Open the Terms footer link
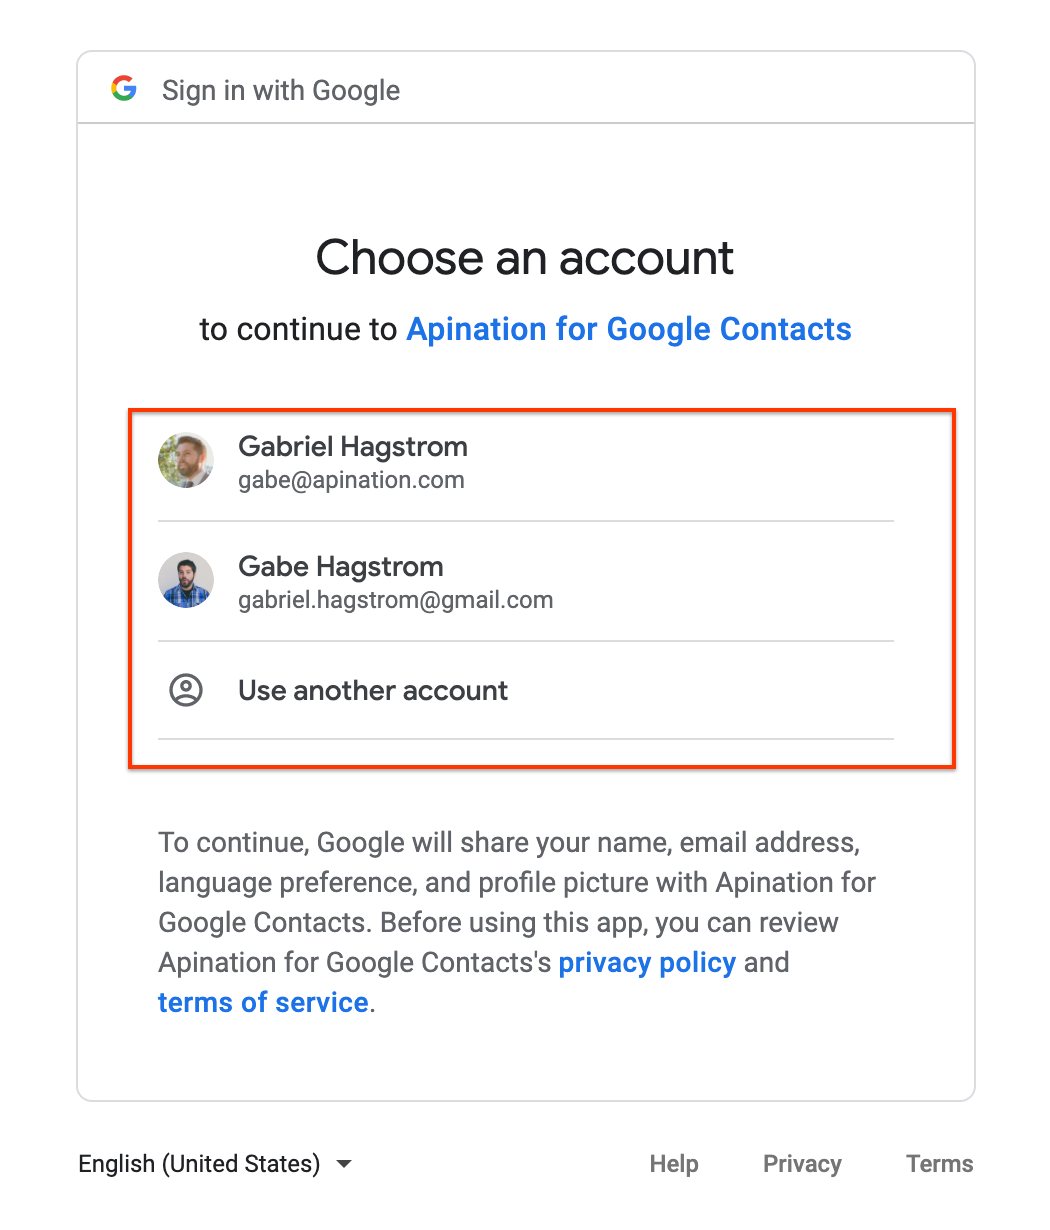Screen dimensions: 1050x1230 tap(939, 1164)
